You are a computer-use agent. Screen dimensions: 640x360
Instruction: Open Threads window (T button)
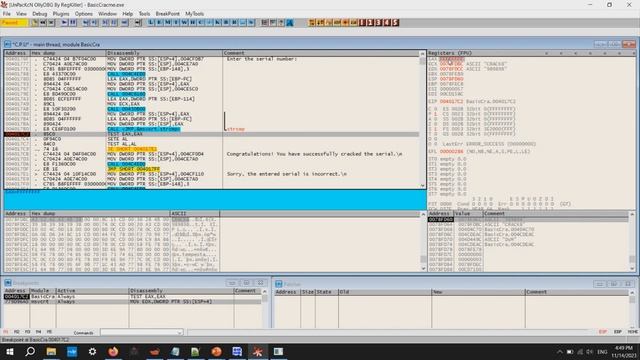pyautogui.click(x=176, y=22)
